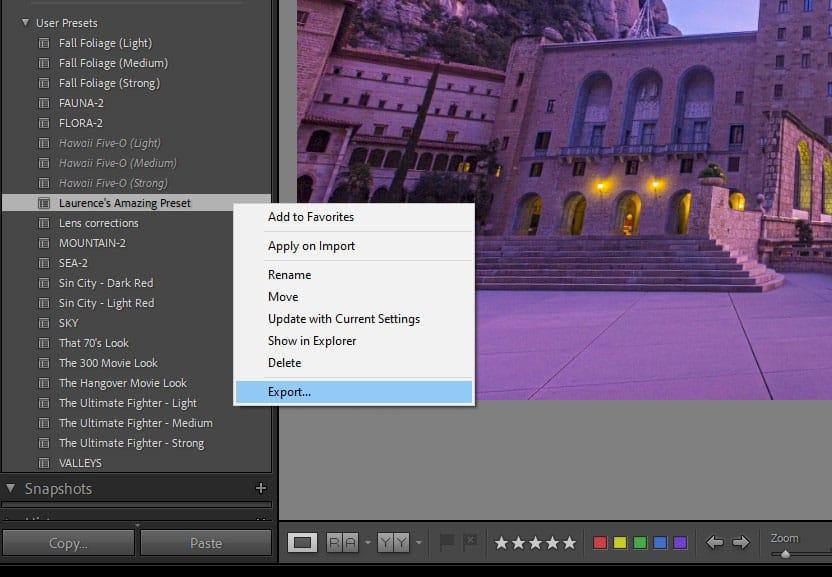
Task: Go to previous photo with the left arrow
Action: point(716,542)
